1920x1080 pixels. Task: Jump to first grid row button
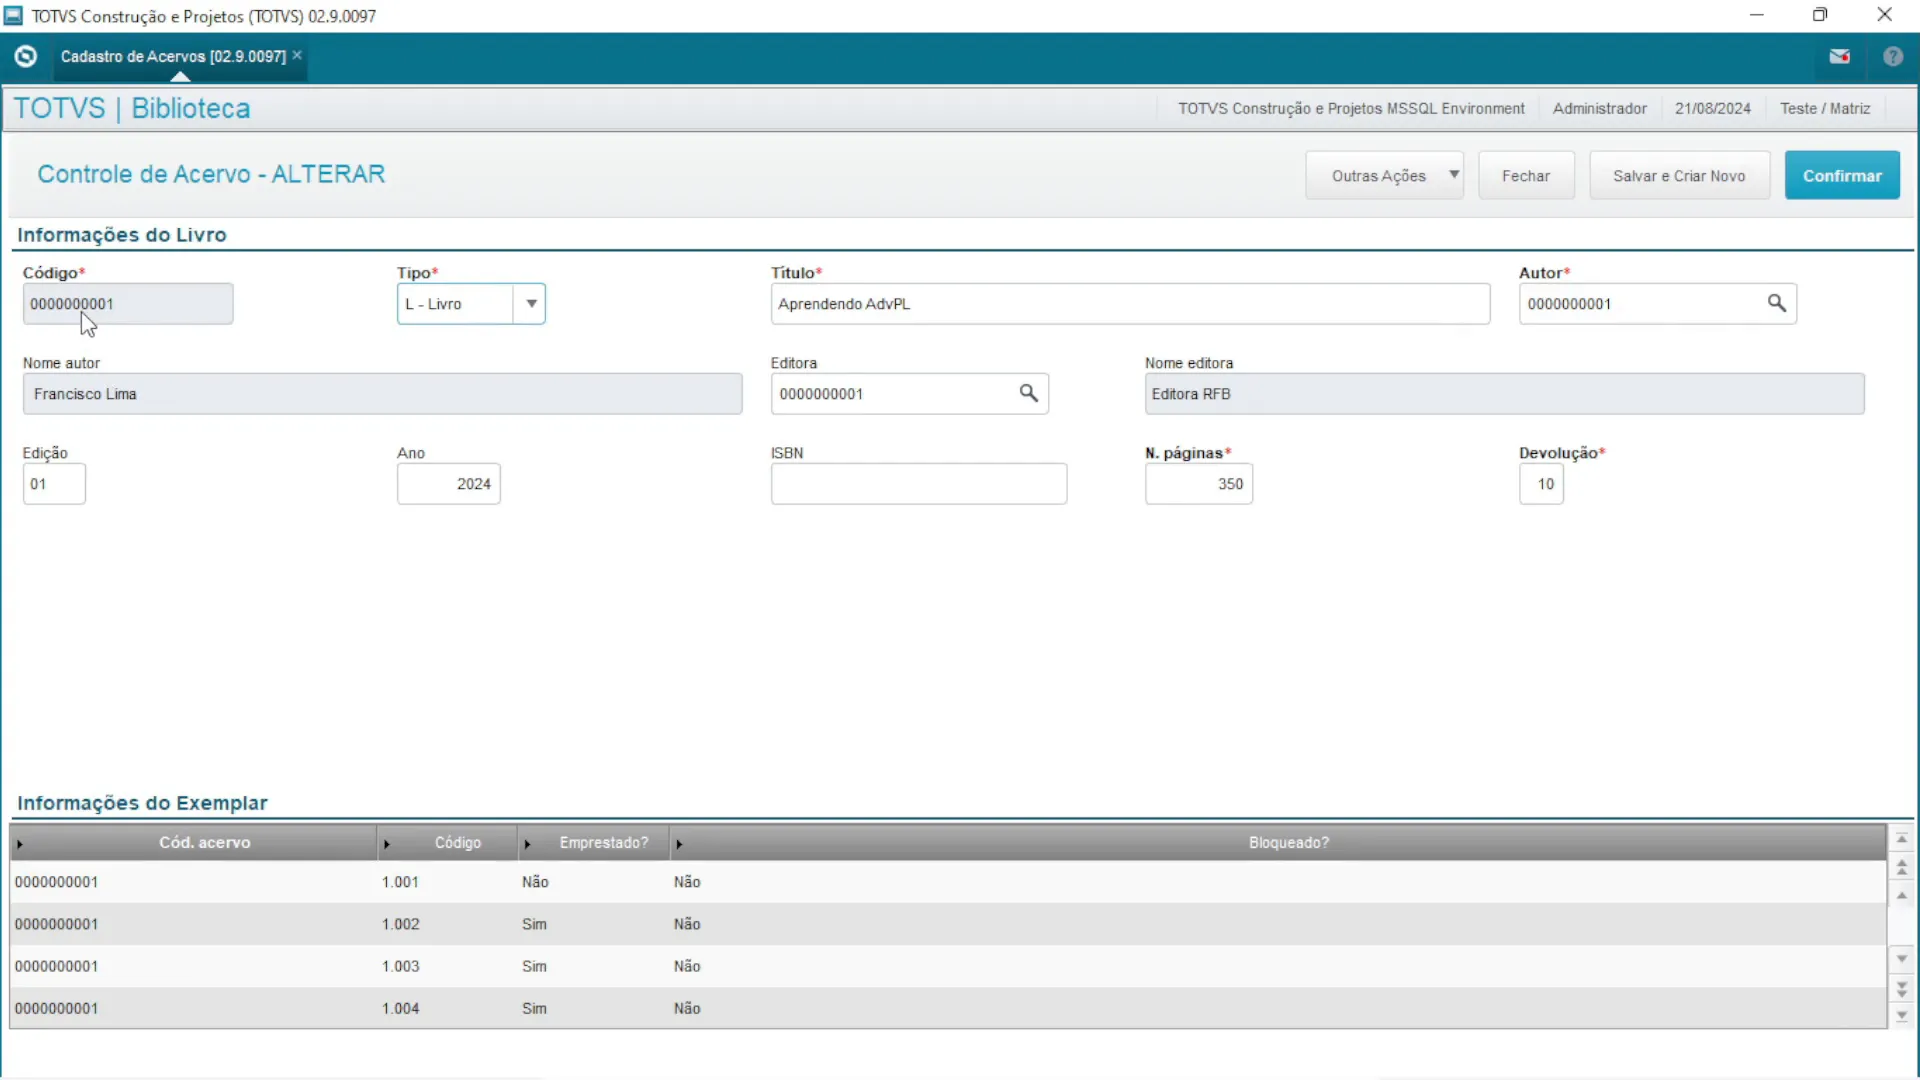pyautogui.click(x=1902, y=839)
